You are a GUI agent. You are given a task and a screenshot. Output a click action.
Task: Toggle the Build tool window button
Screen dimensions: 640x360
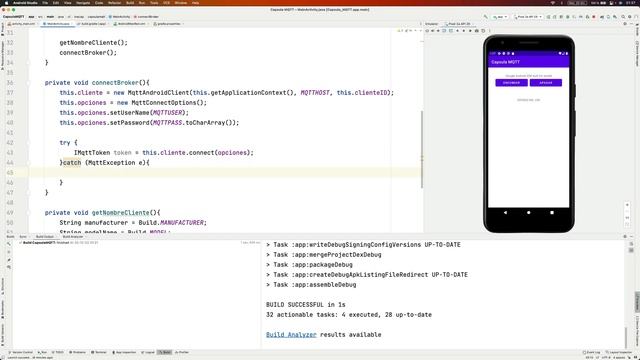tap(165, 352)
